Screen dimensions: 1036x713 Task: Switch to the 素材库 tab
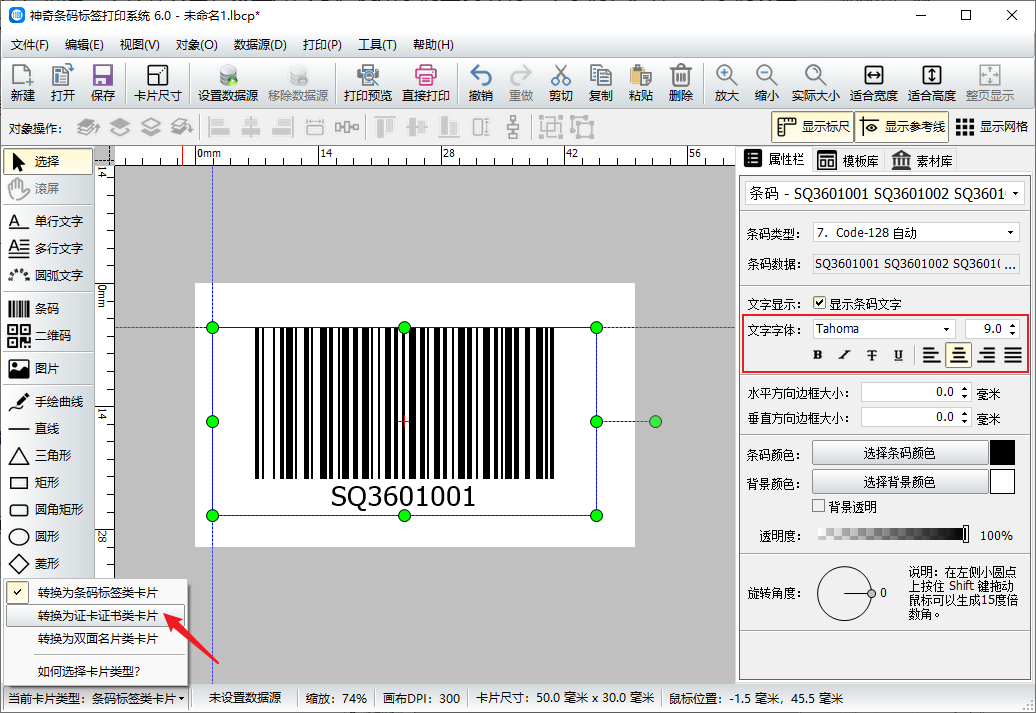[921, 161]
